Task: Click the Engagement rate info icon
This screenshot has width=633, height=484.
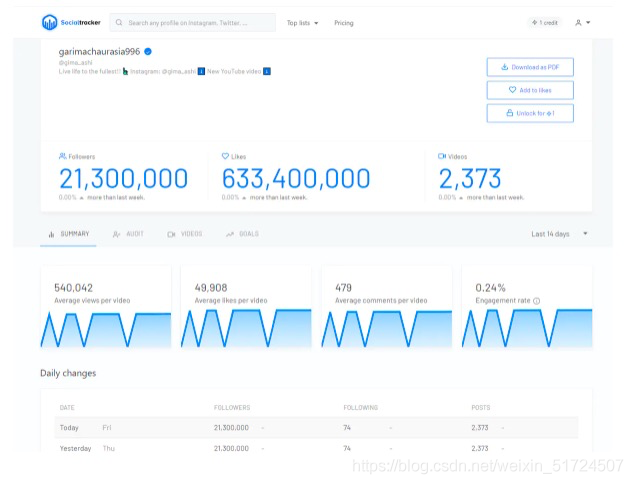Action: [x=537, y=301]
